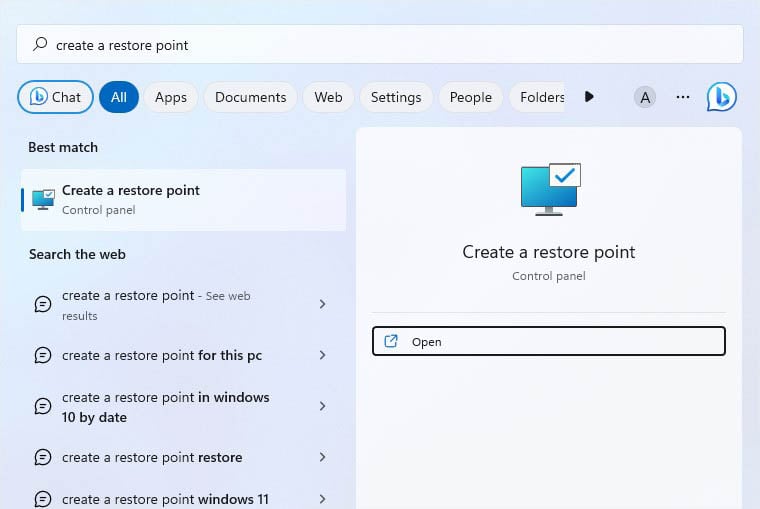Click the search magnifier icon

coord(40,45)
